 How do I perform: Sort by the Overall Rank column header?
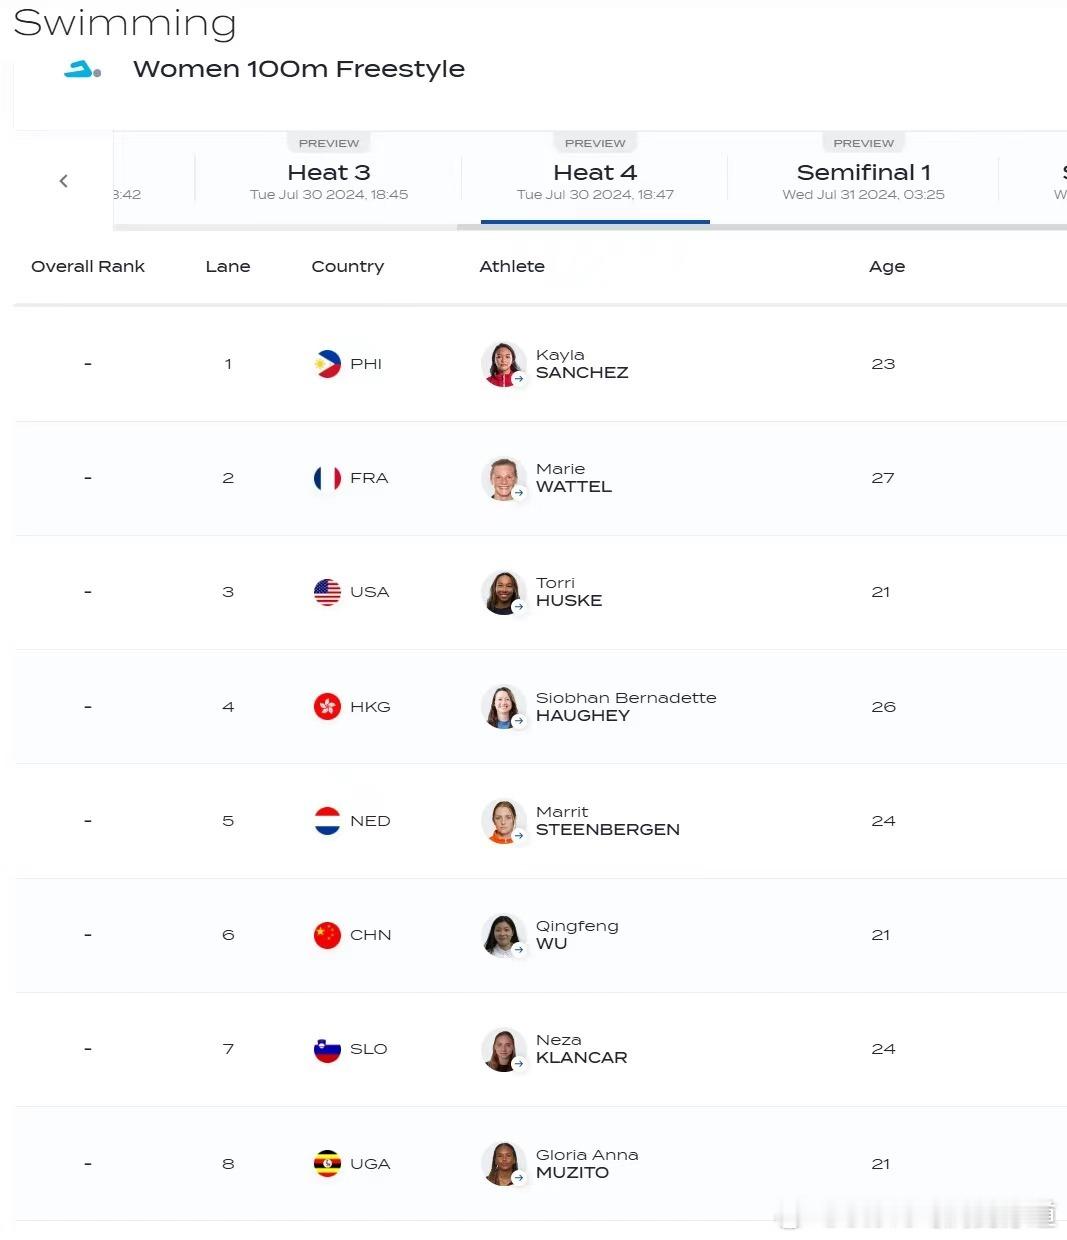[x=88, y=266]
